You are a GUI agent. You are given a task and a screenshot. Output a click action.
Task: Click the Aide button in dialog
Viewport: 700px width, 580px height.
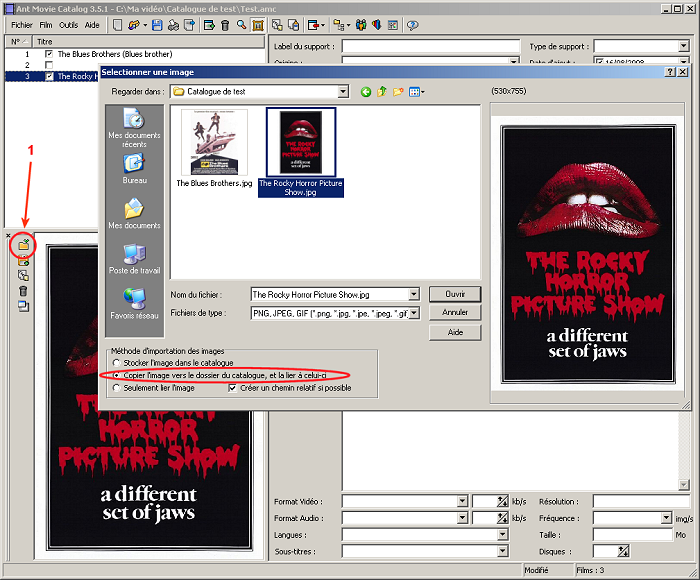point(455,332)
